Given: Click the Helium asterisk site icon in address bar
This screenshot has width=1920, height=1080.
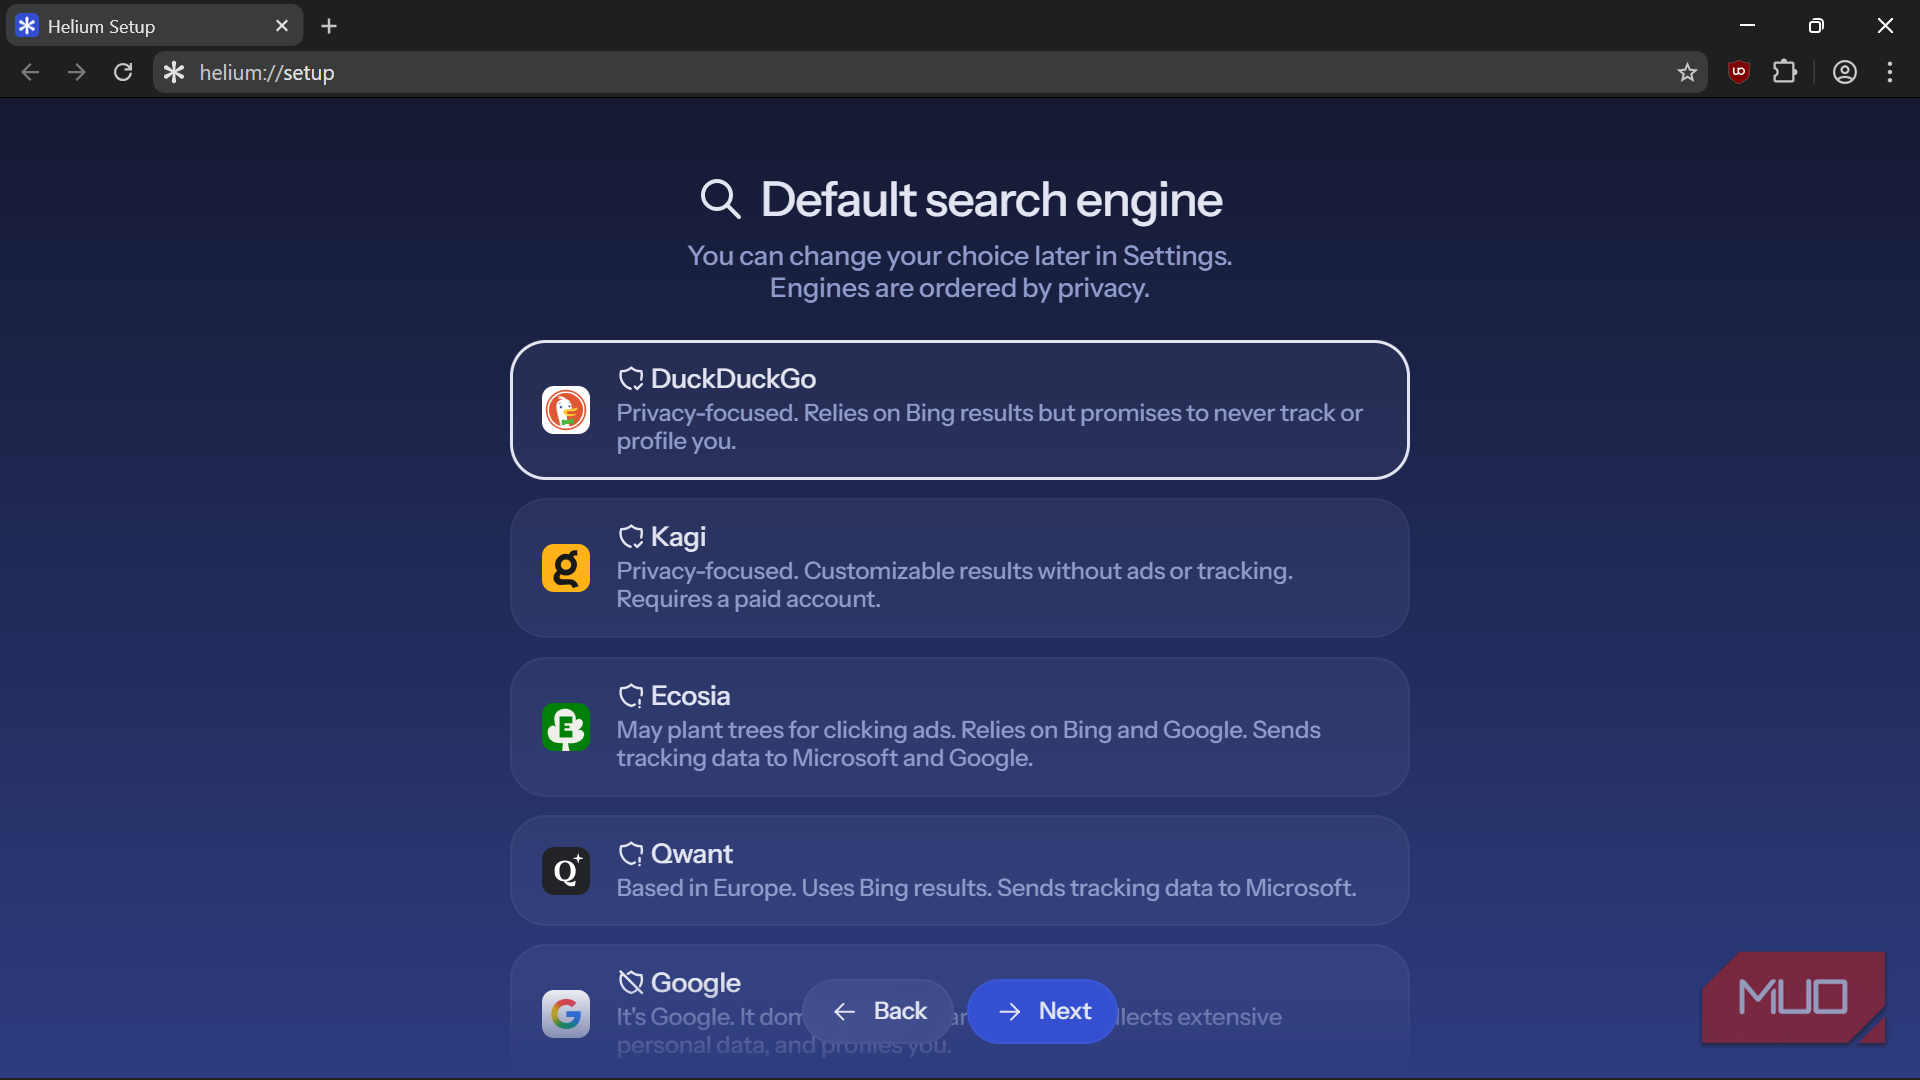Looking at the screenshot, I should [174, 72].
